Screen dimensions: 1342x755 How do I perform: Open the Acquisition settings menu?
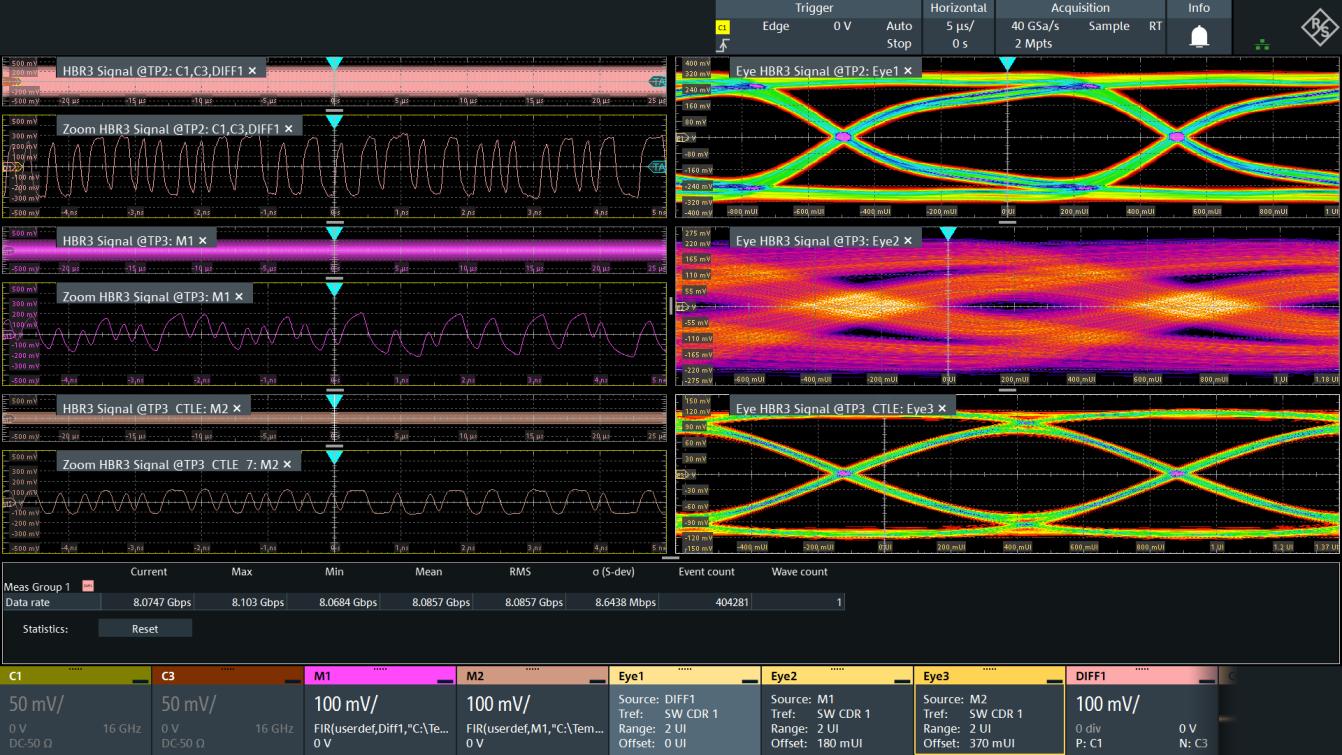pos(1079,8)
